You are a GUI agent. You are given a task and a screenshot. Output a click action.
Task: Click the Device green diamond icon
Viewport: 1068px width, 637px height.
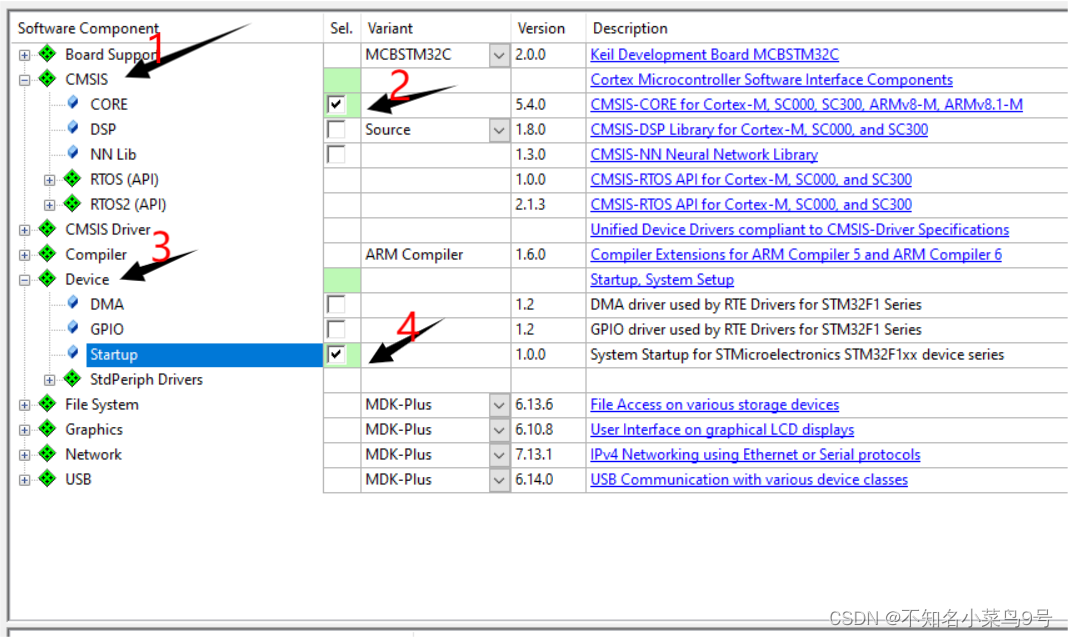47,278
